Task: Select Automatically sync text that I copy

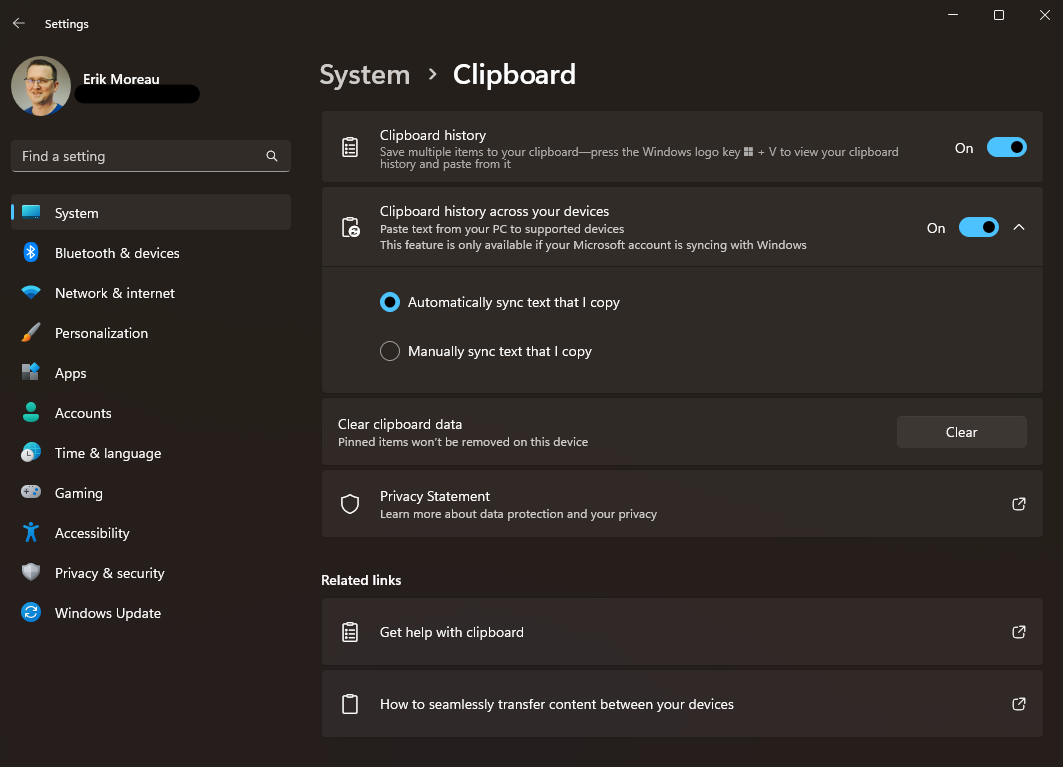Action: click(x=390, y=302)
